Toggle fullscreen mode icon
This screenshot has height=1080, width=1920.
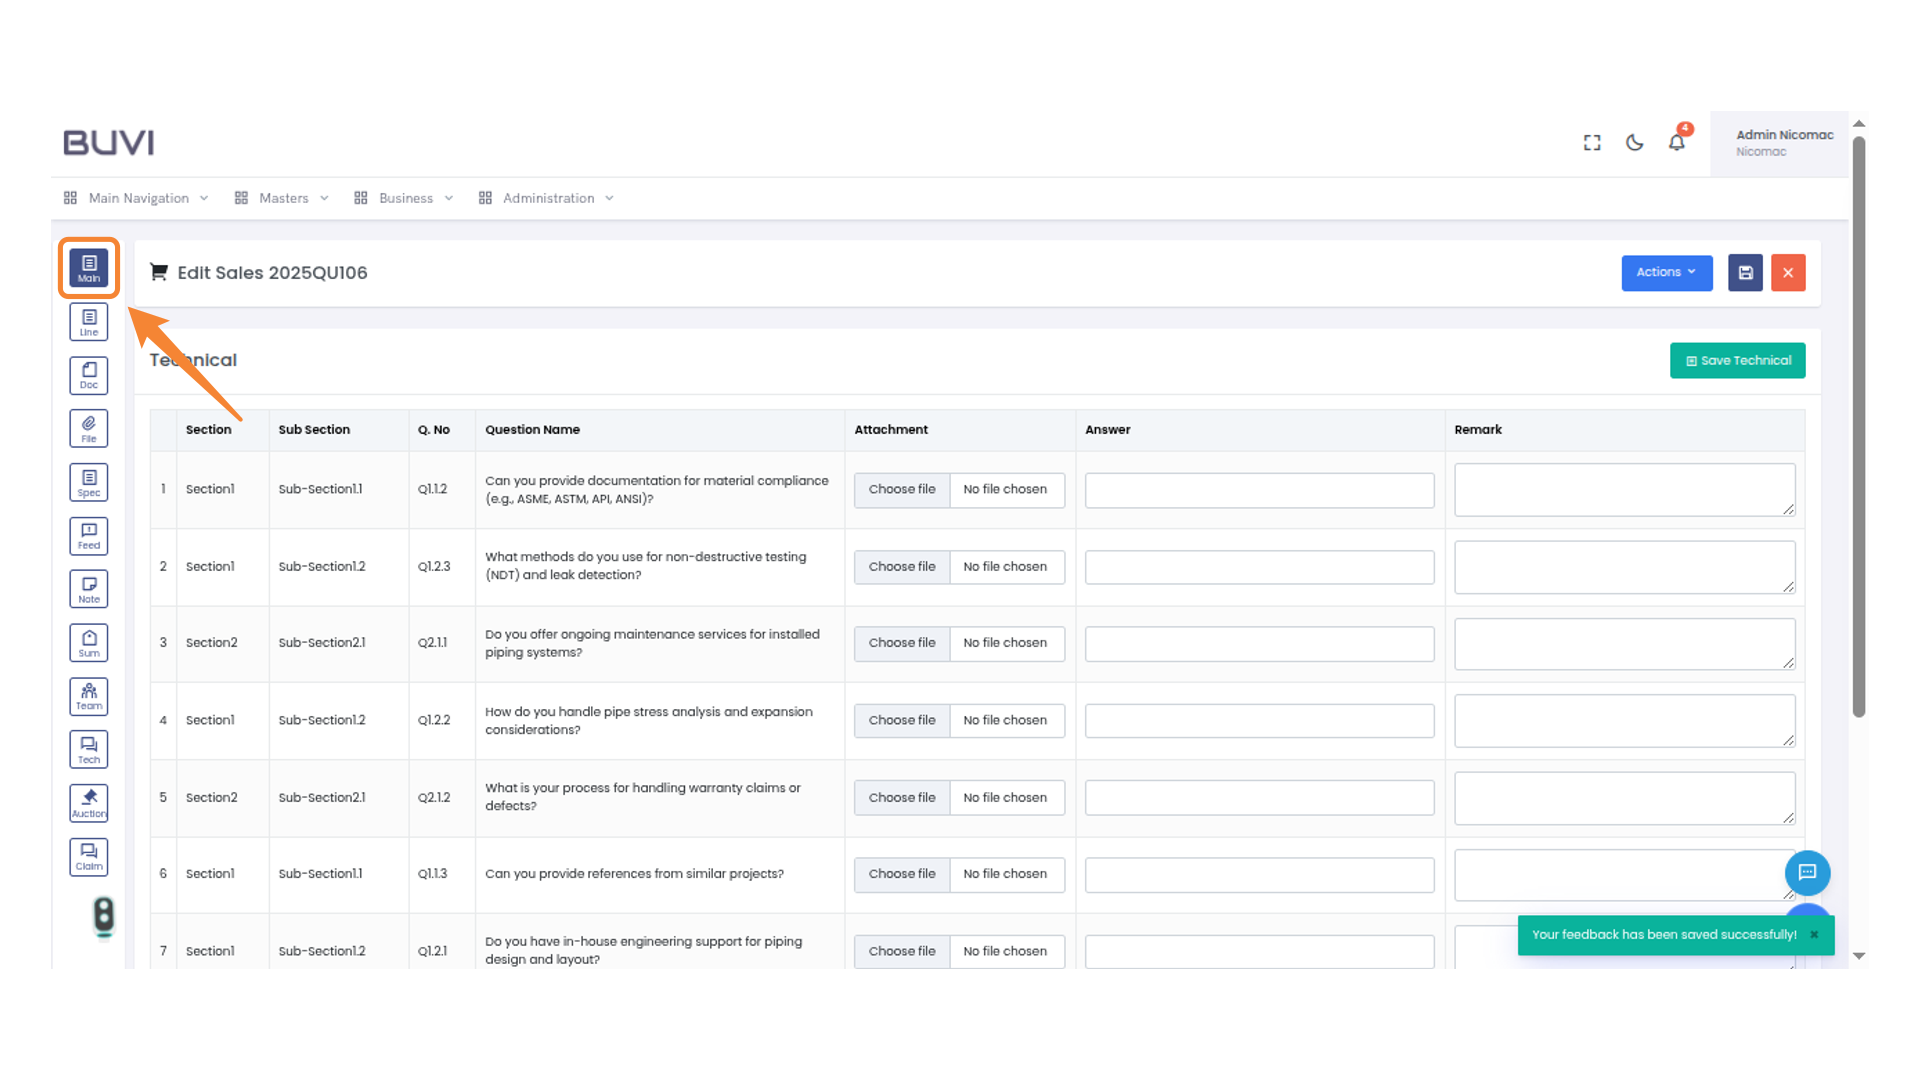point(1592,143)
